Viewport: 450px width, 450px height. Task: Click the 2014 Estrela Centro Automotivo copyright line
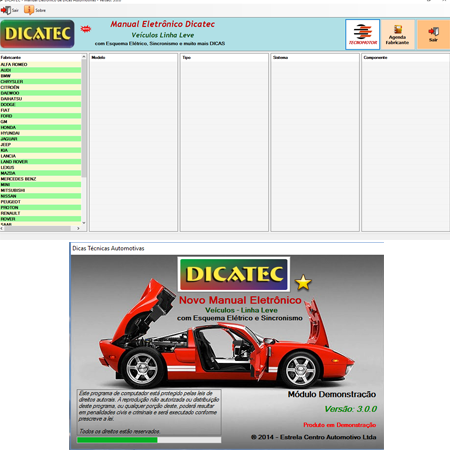[313, 437]
